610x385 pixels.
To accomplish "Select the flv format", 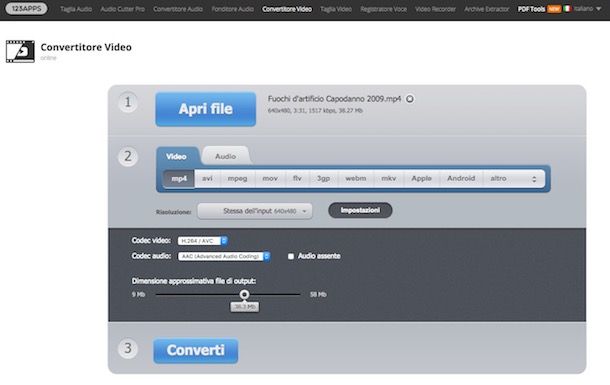I will (297, 178).
